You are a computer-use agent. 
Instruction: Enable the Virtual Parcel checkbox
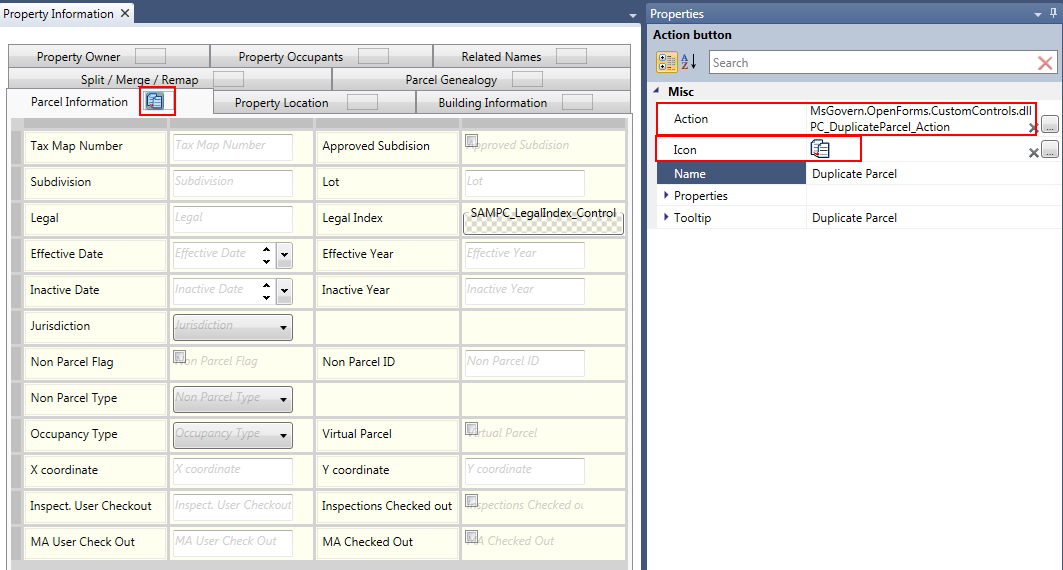[471, 429]
